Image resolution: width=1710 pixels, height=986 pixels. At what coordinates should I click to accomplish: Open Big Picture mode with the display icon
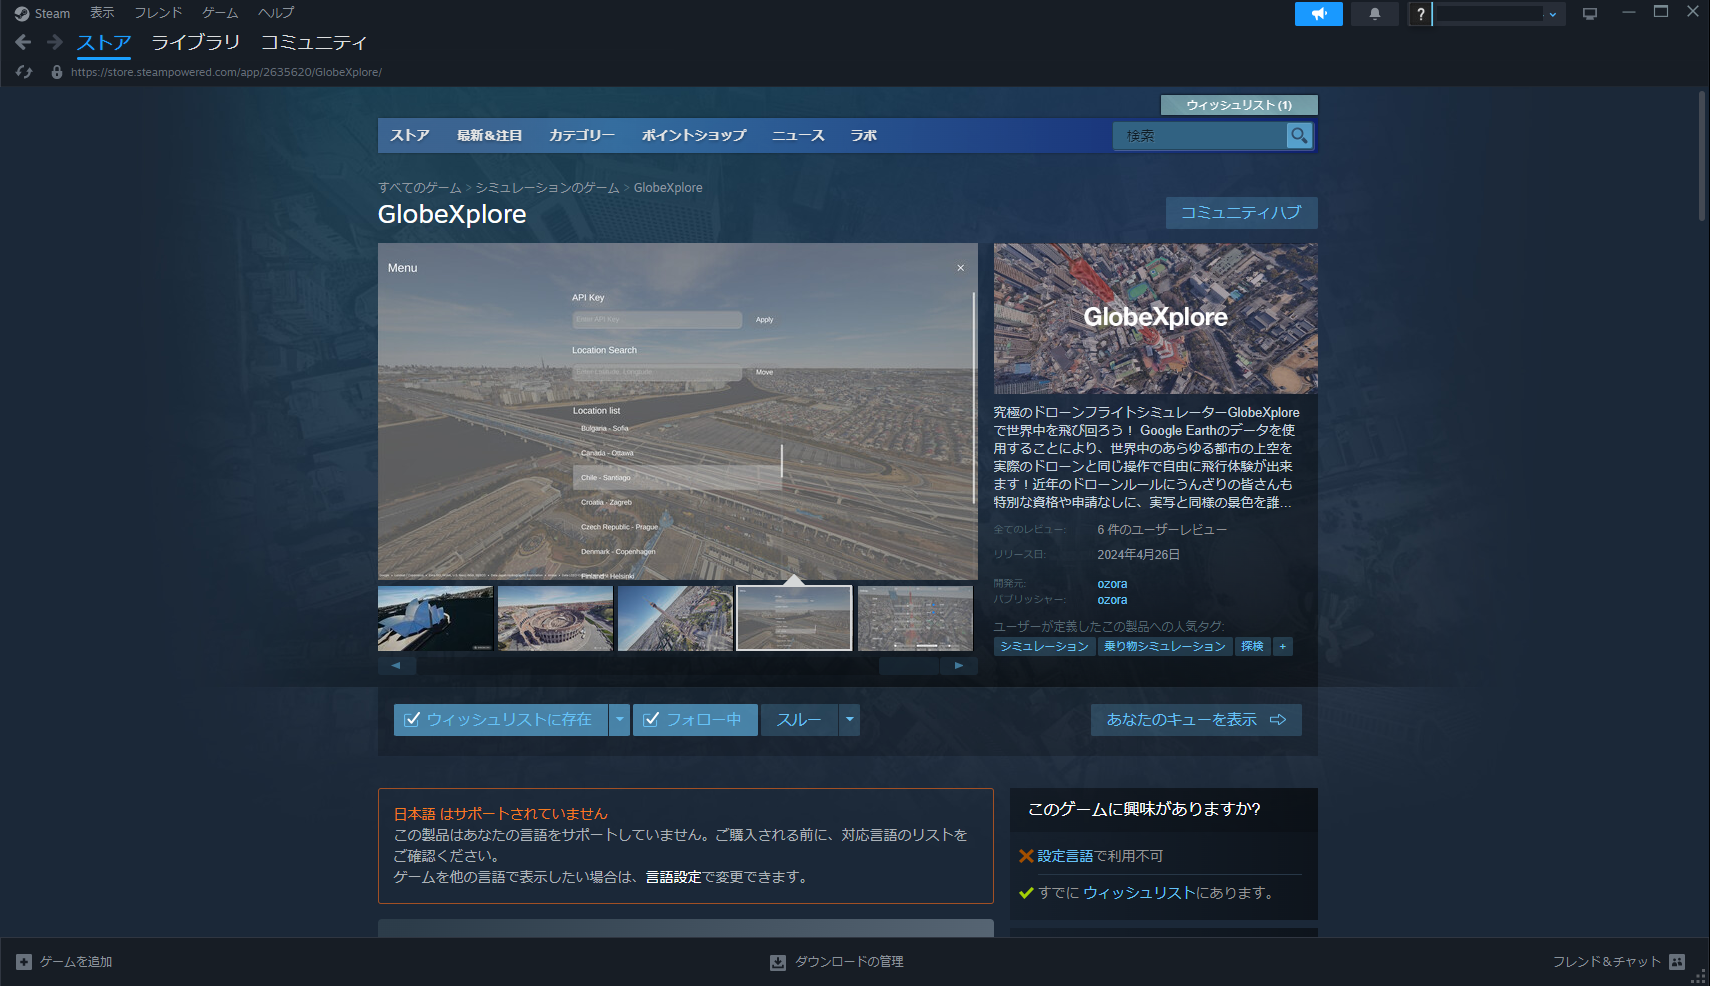point(1589,14)
